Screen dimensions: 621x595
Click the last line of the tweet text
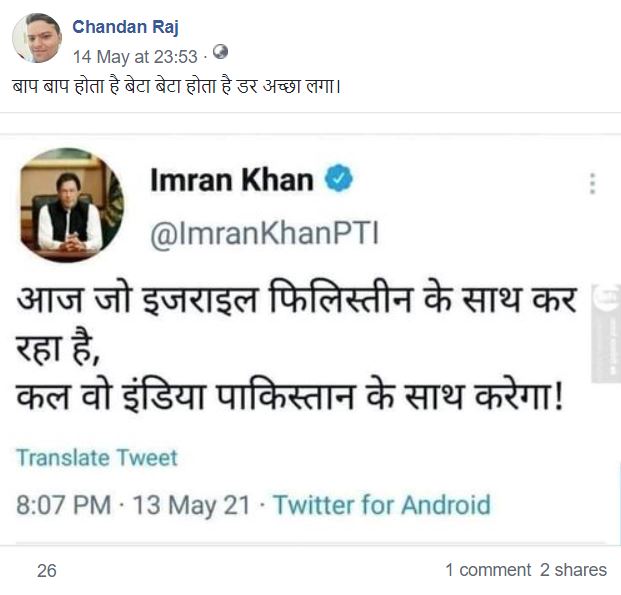click(290, 400)
